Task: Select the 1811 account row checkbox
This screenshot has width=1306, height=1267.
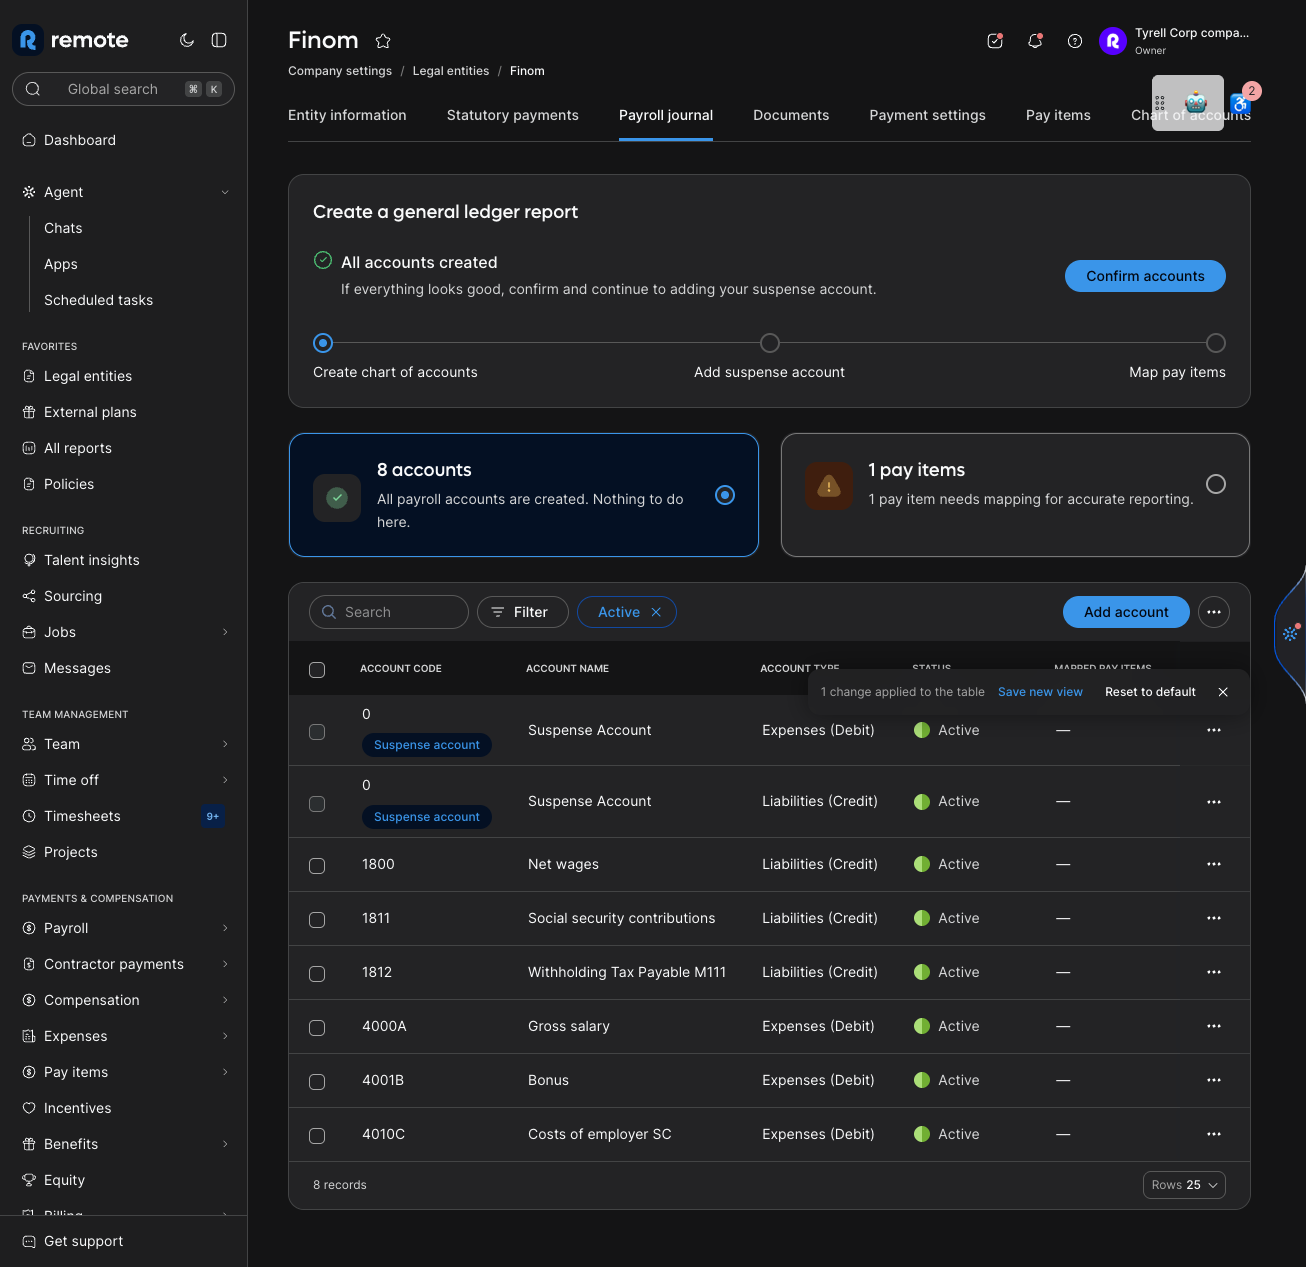Action: [317, 920]
